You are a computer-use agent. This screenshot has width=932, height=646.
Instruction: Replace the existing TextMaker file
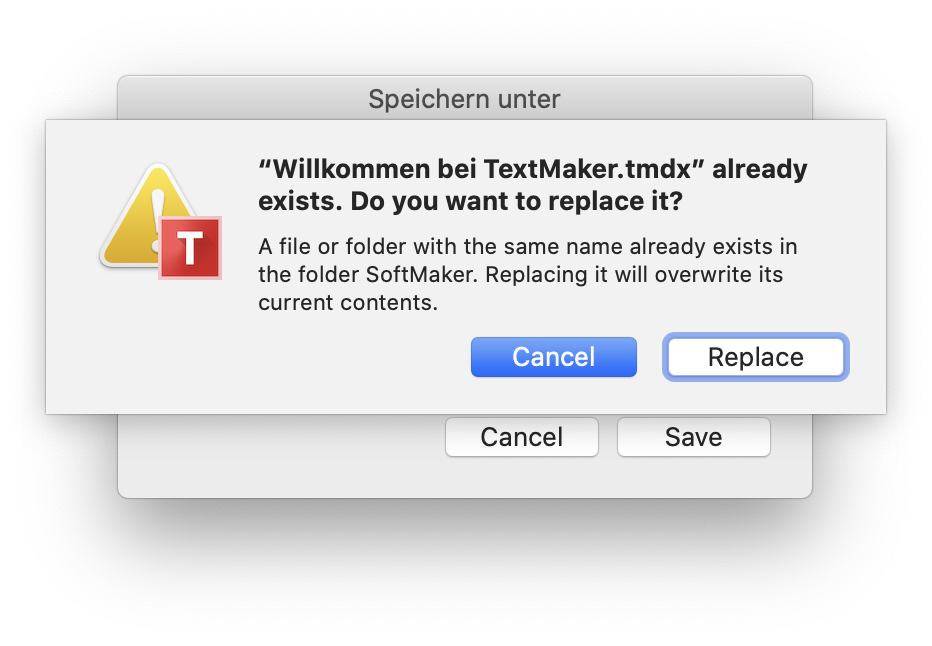[x=755, y=357]
